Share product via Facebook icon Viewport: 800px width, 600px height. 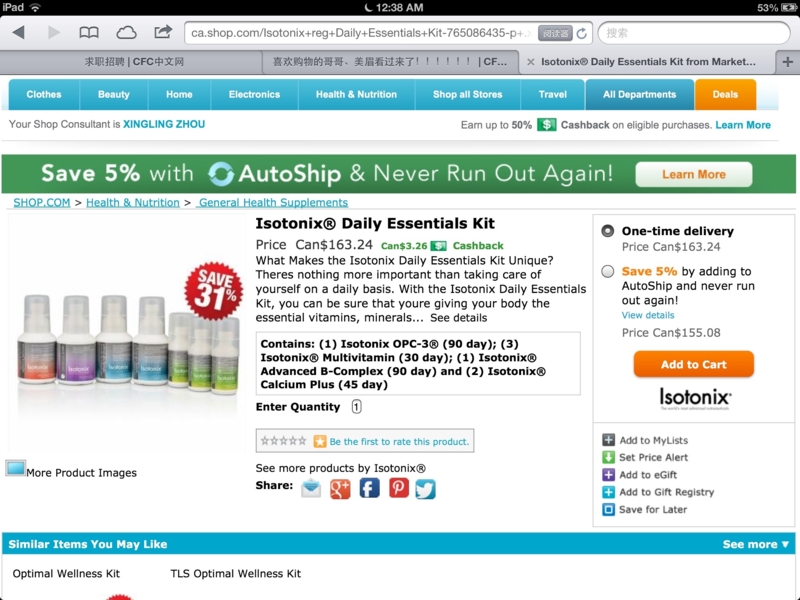click(x=369, y=488)
